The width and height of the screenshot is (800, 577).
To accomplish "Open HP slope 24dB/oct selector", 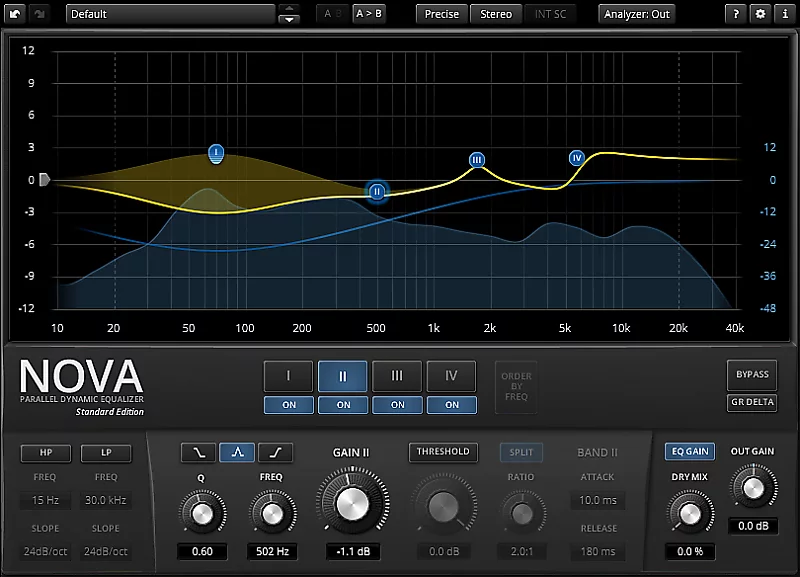I will click(45, 551).
